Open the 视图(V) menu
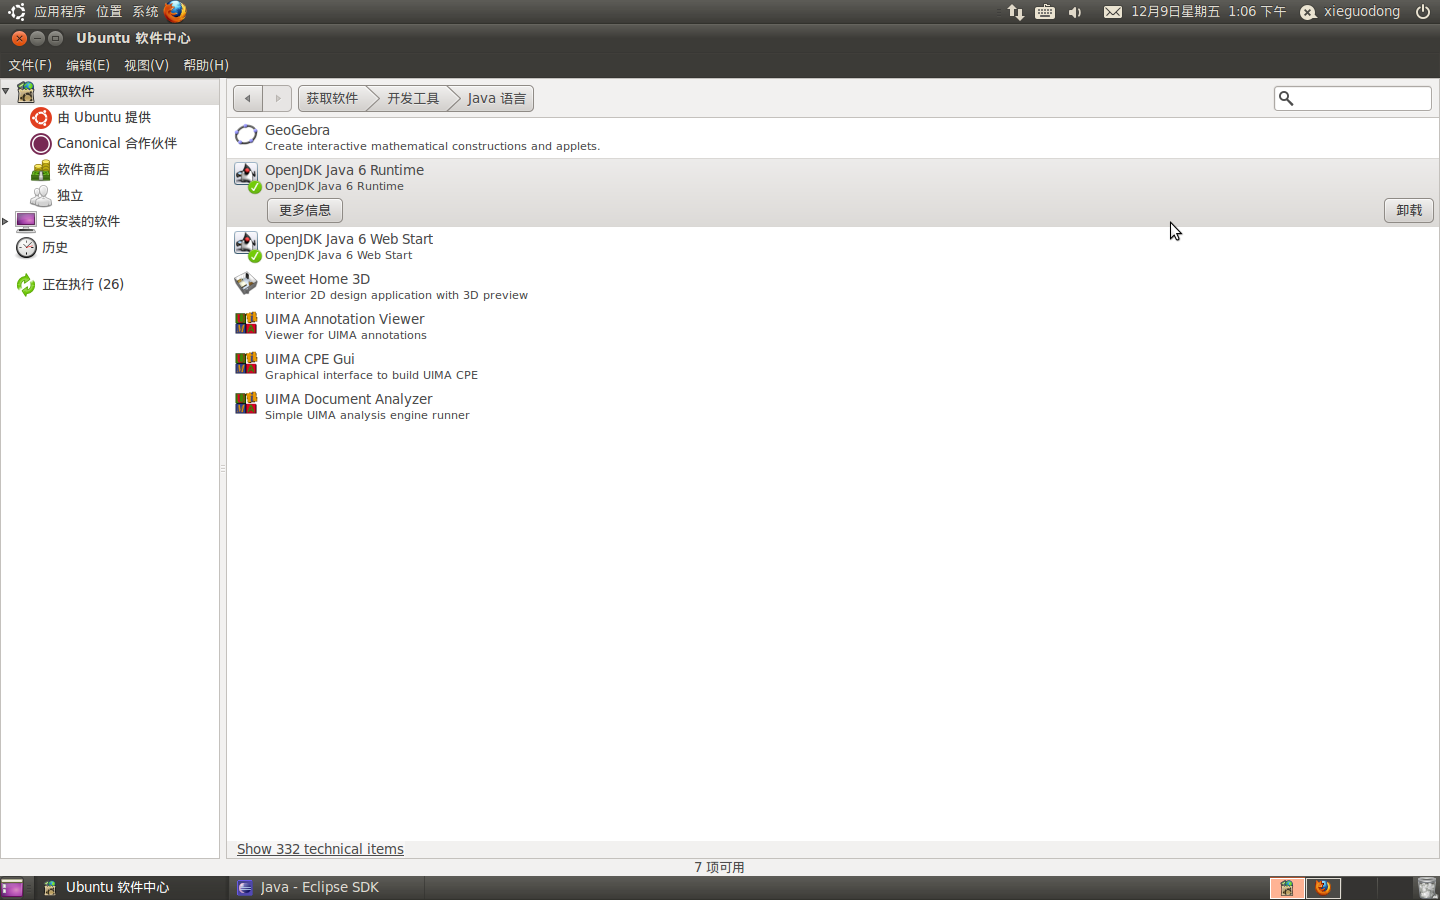This screenshot has height=900, width=1440. pyautogui.click(x=146, y=65)
